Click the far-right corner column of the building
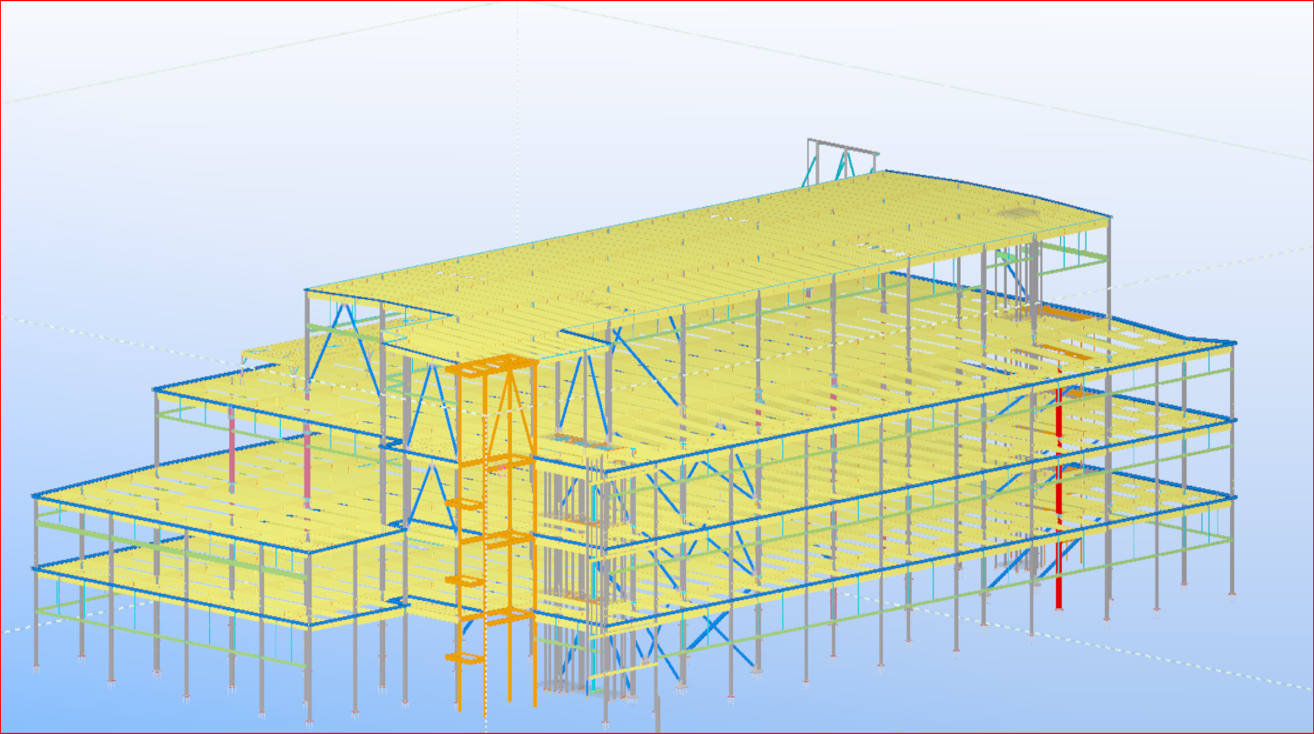 (1232, 470)
